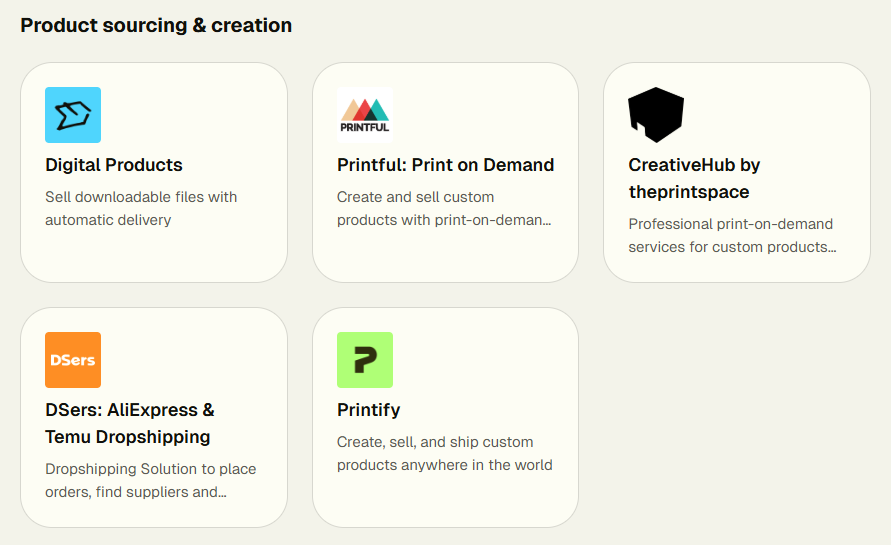Open DSers: AliExpress & Temu Dropshipping title
The height and width of the screenshot is (545, 891).
pyautogui.click(x=129, y=423)
